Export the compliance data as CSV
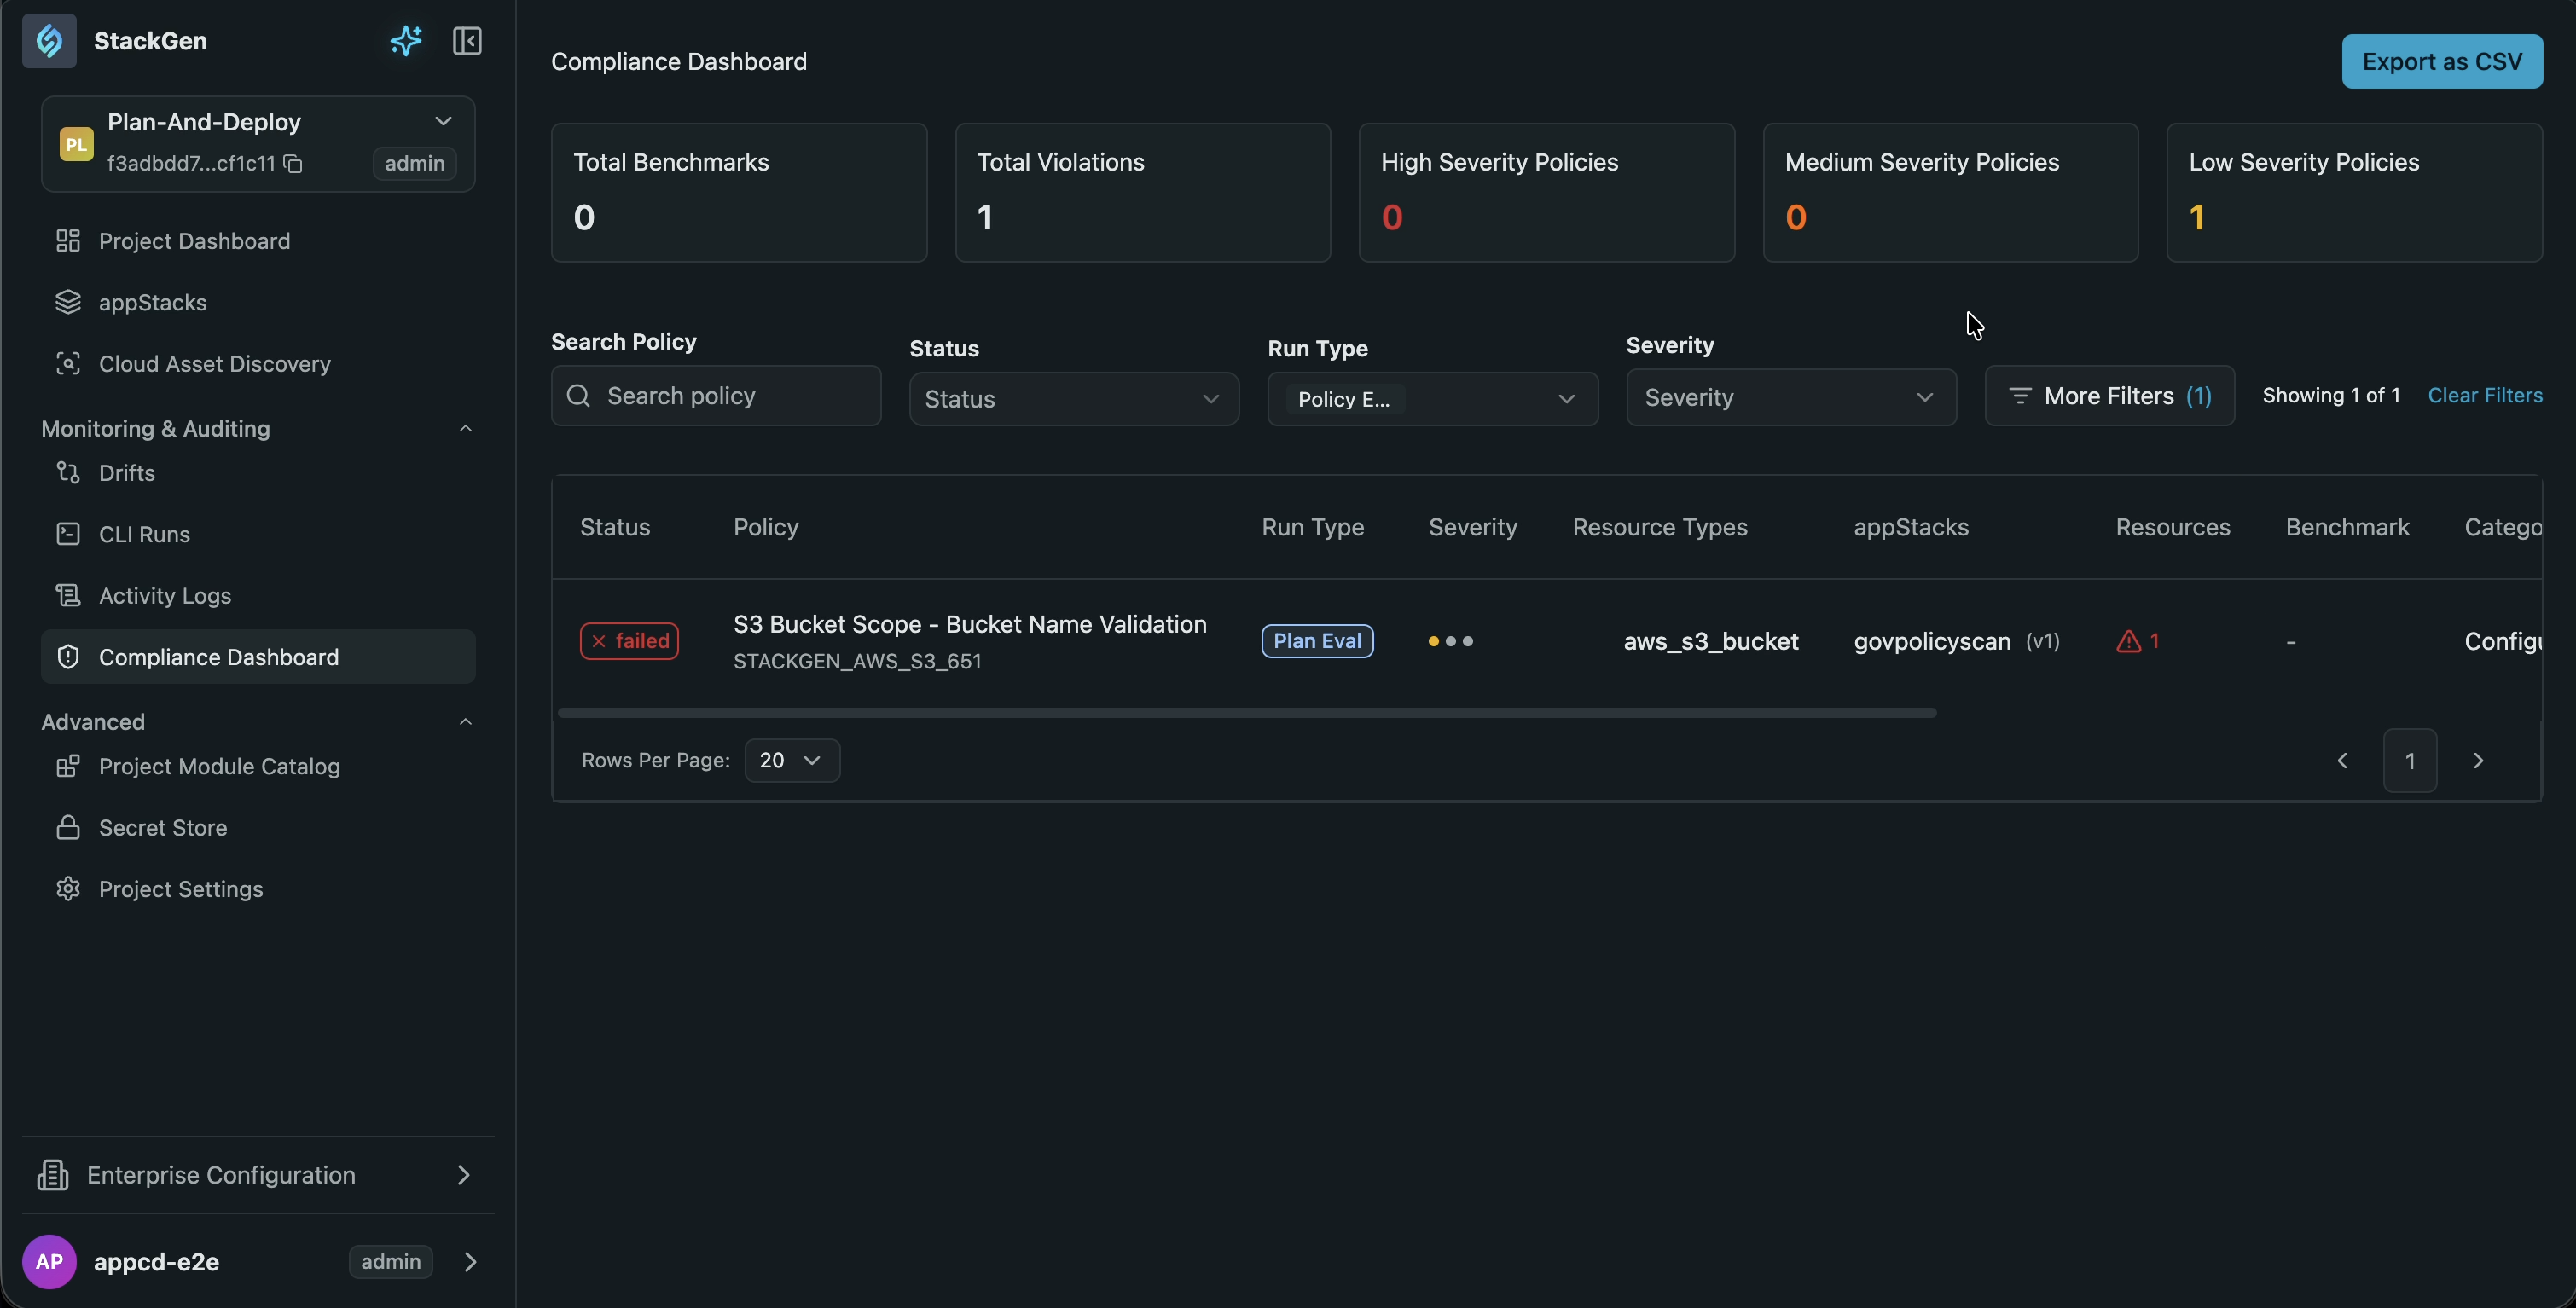Screen dimensions: 2576x1308 2442,61
